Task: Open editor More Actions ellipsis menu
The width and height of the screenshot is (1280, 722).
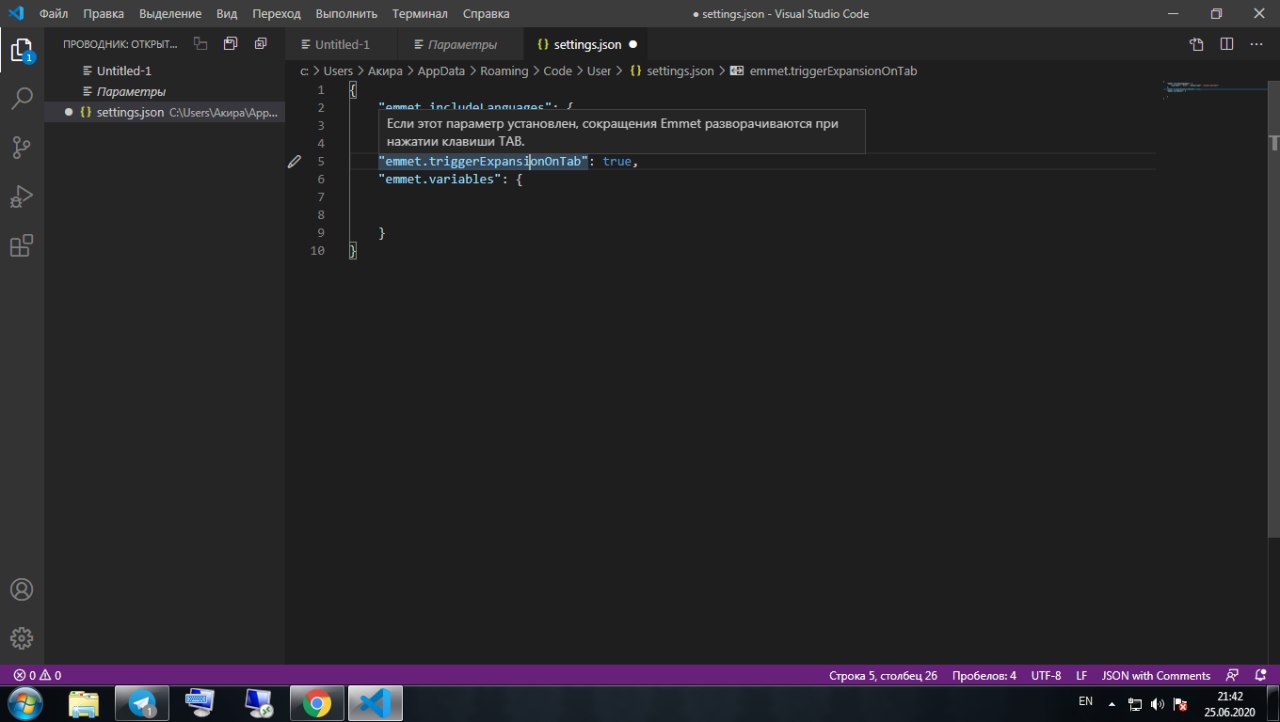Action: click(1256, 45)
